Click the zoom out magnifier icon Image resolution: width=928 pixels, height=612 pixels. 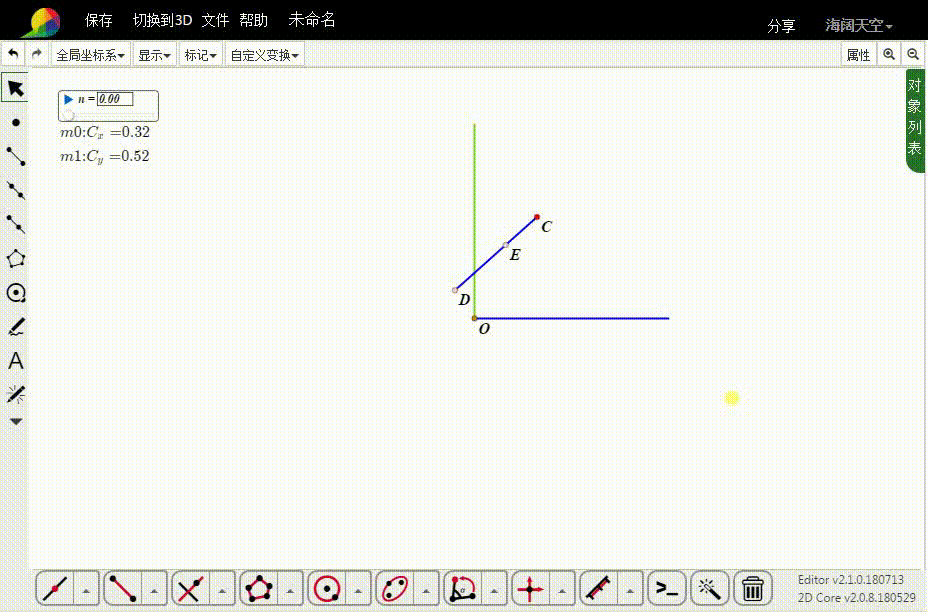point(913,54)
